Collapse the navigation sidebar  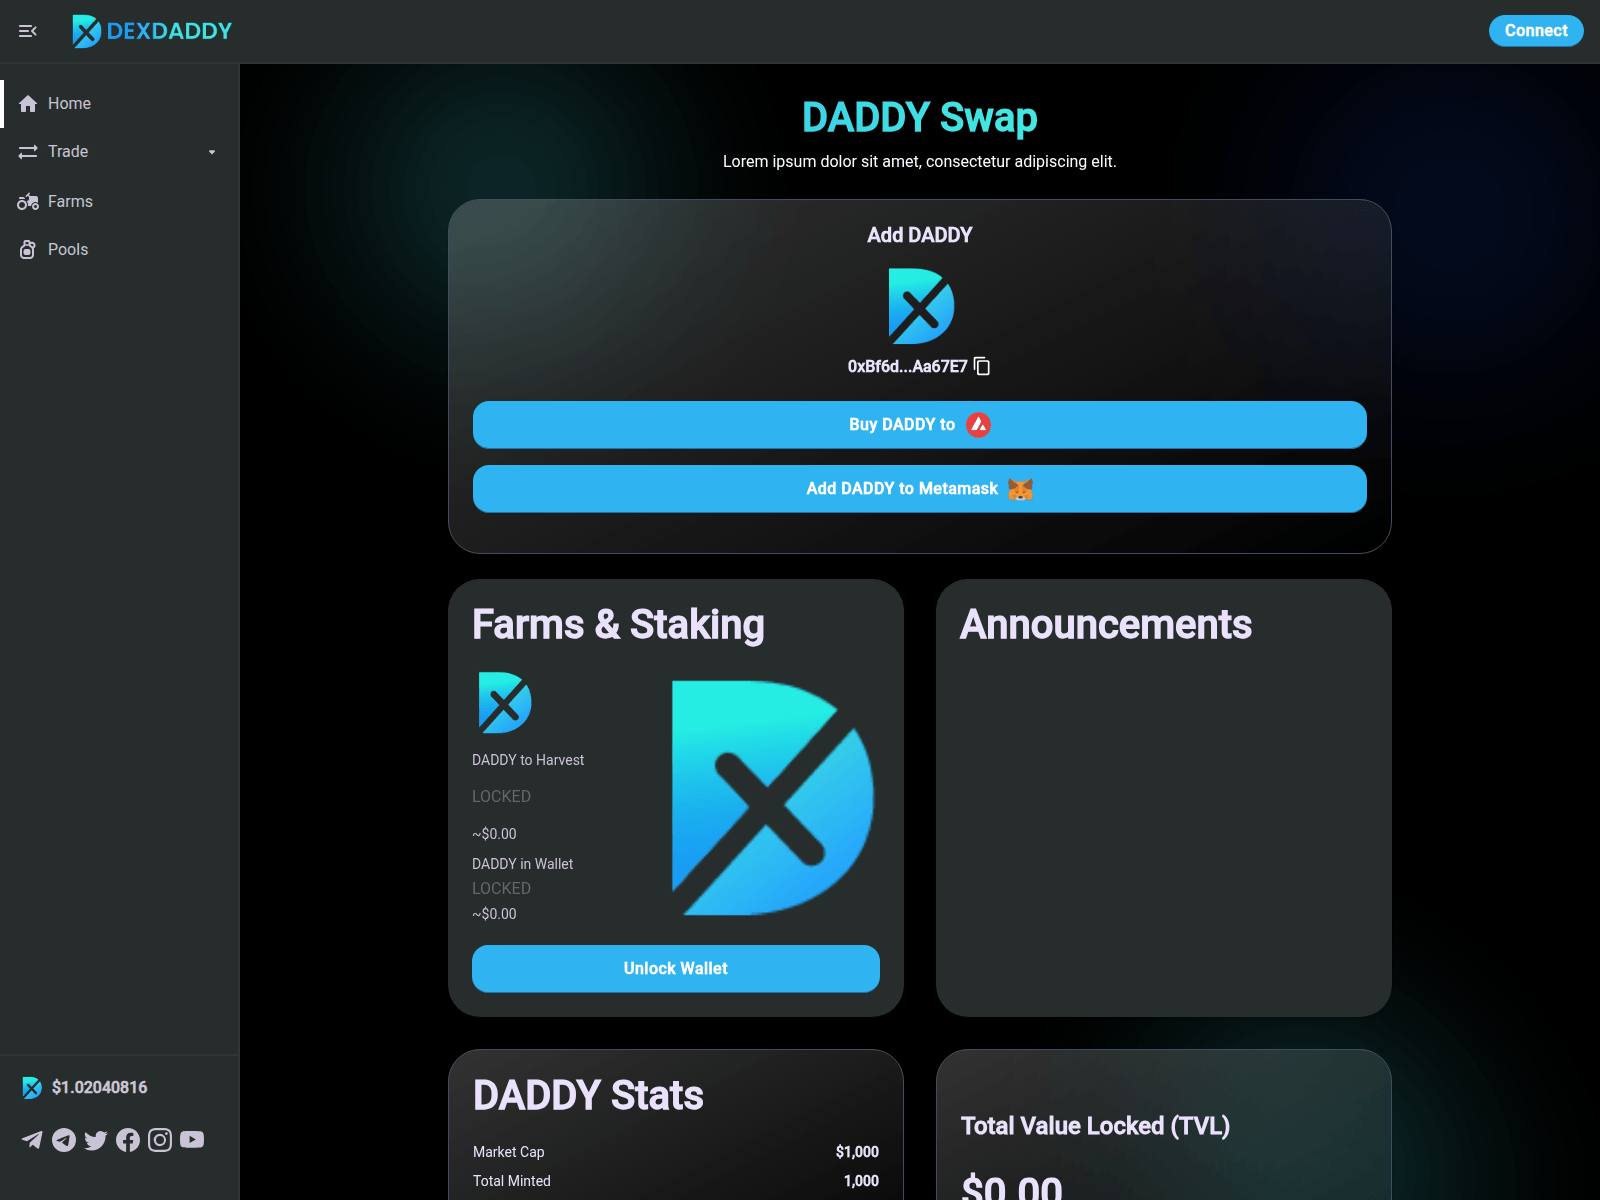point(27,31)
